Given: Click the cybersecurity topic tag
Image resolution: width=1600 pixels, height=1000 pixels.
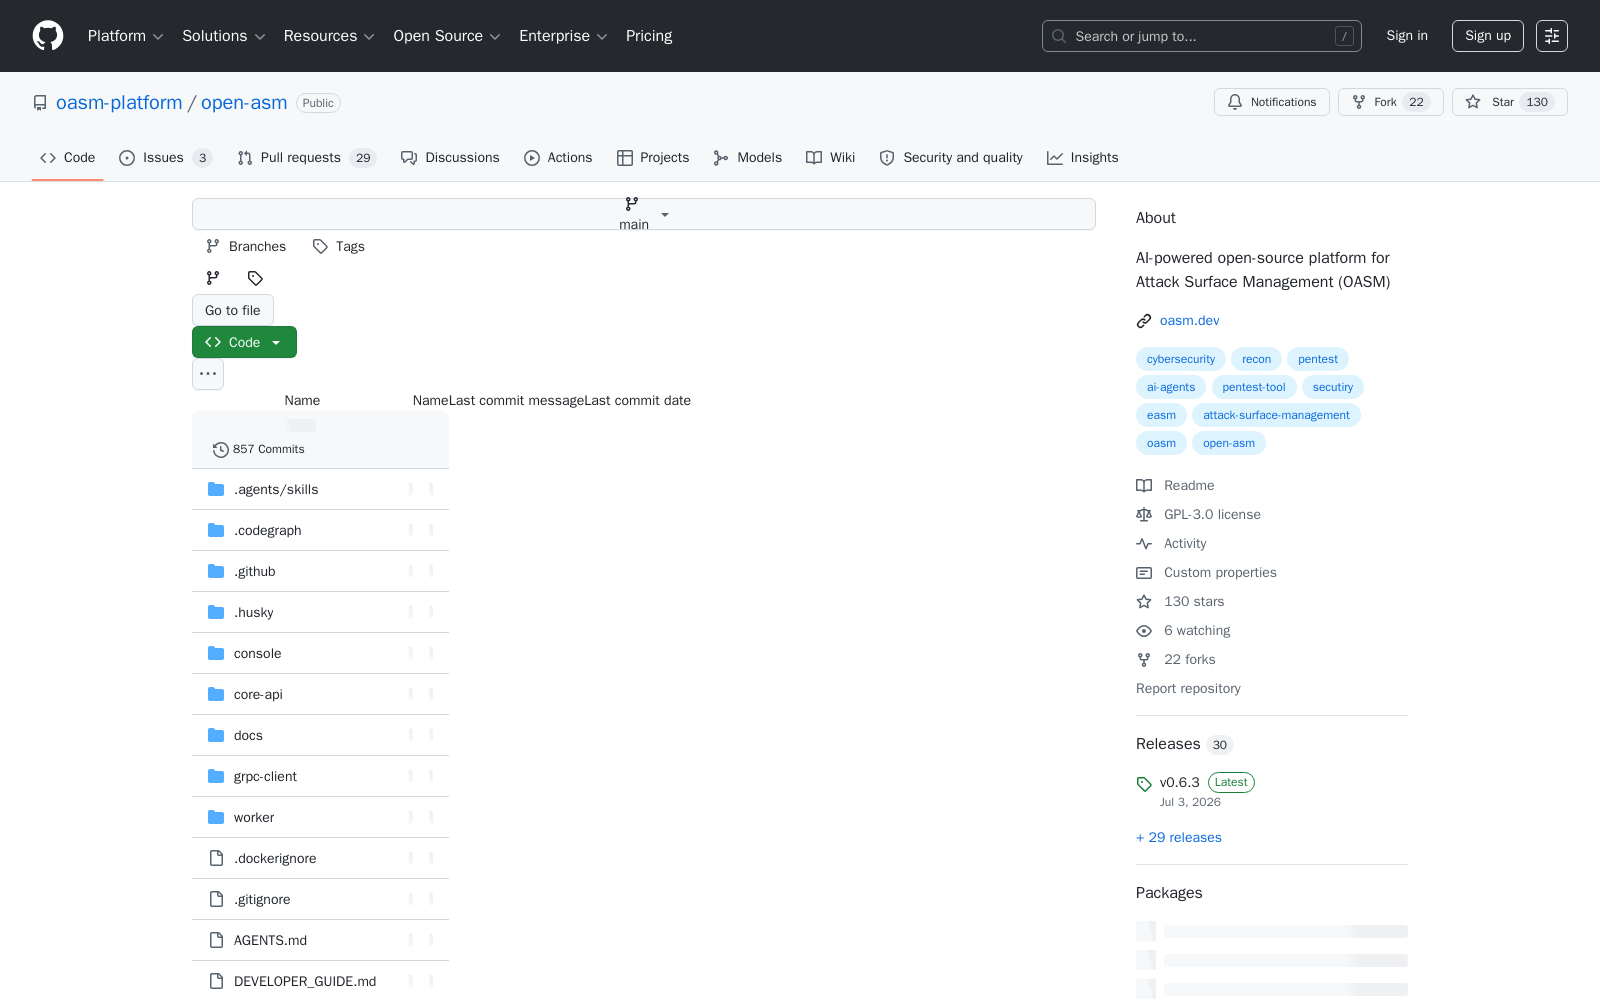Looking at the screenshot, I should point(1181,359).
